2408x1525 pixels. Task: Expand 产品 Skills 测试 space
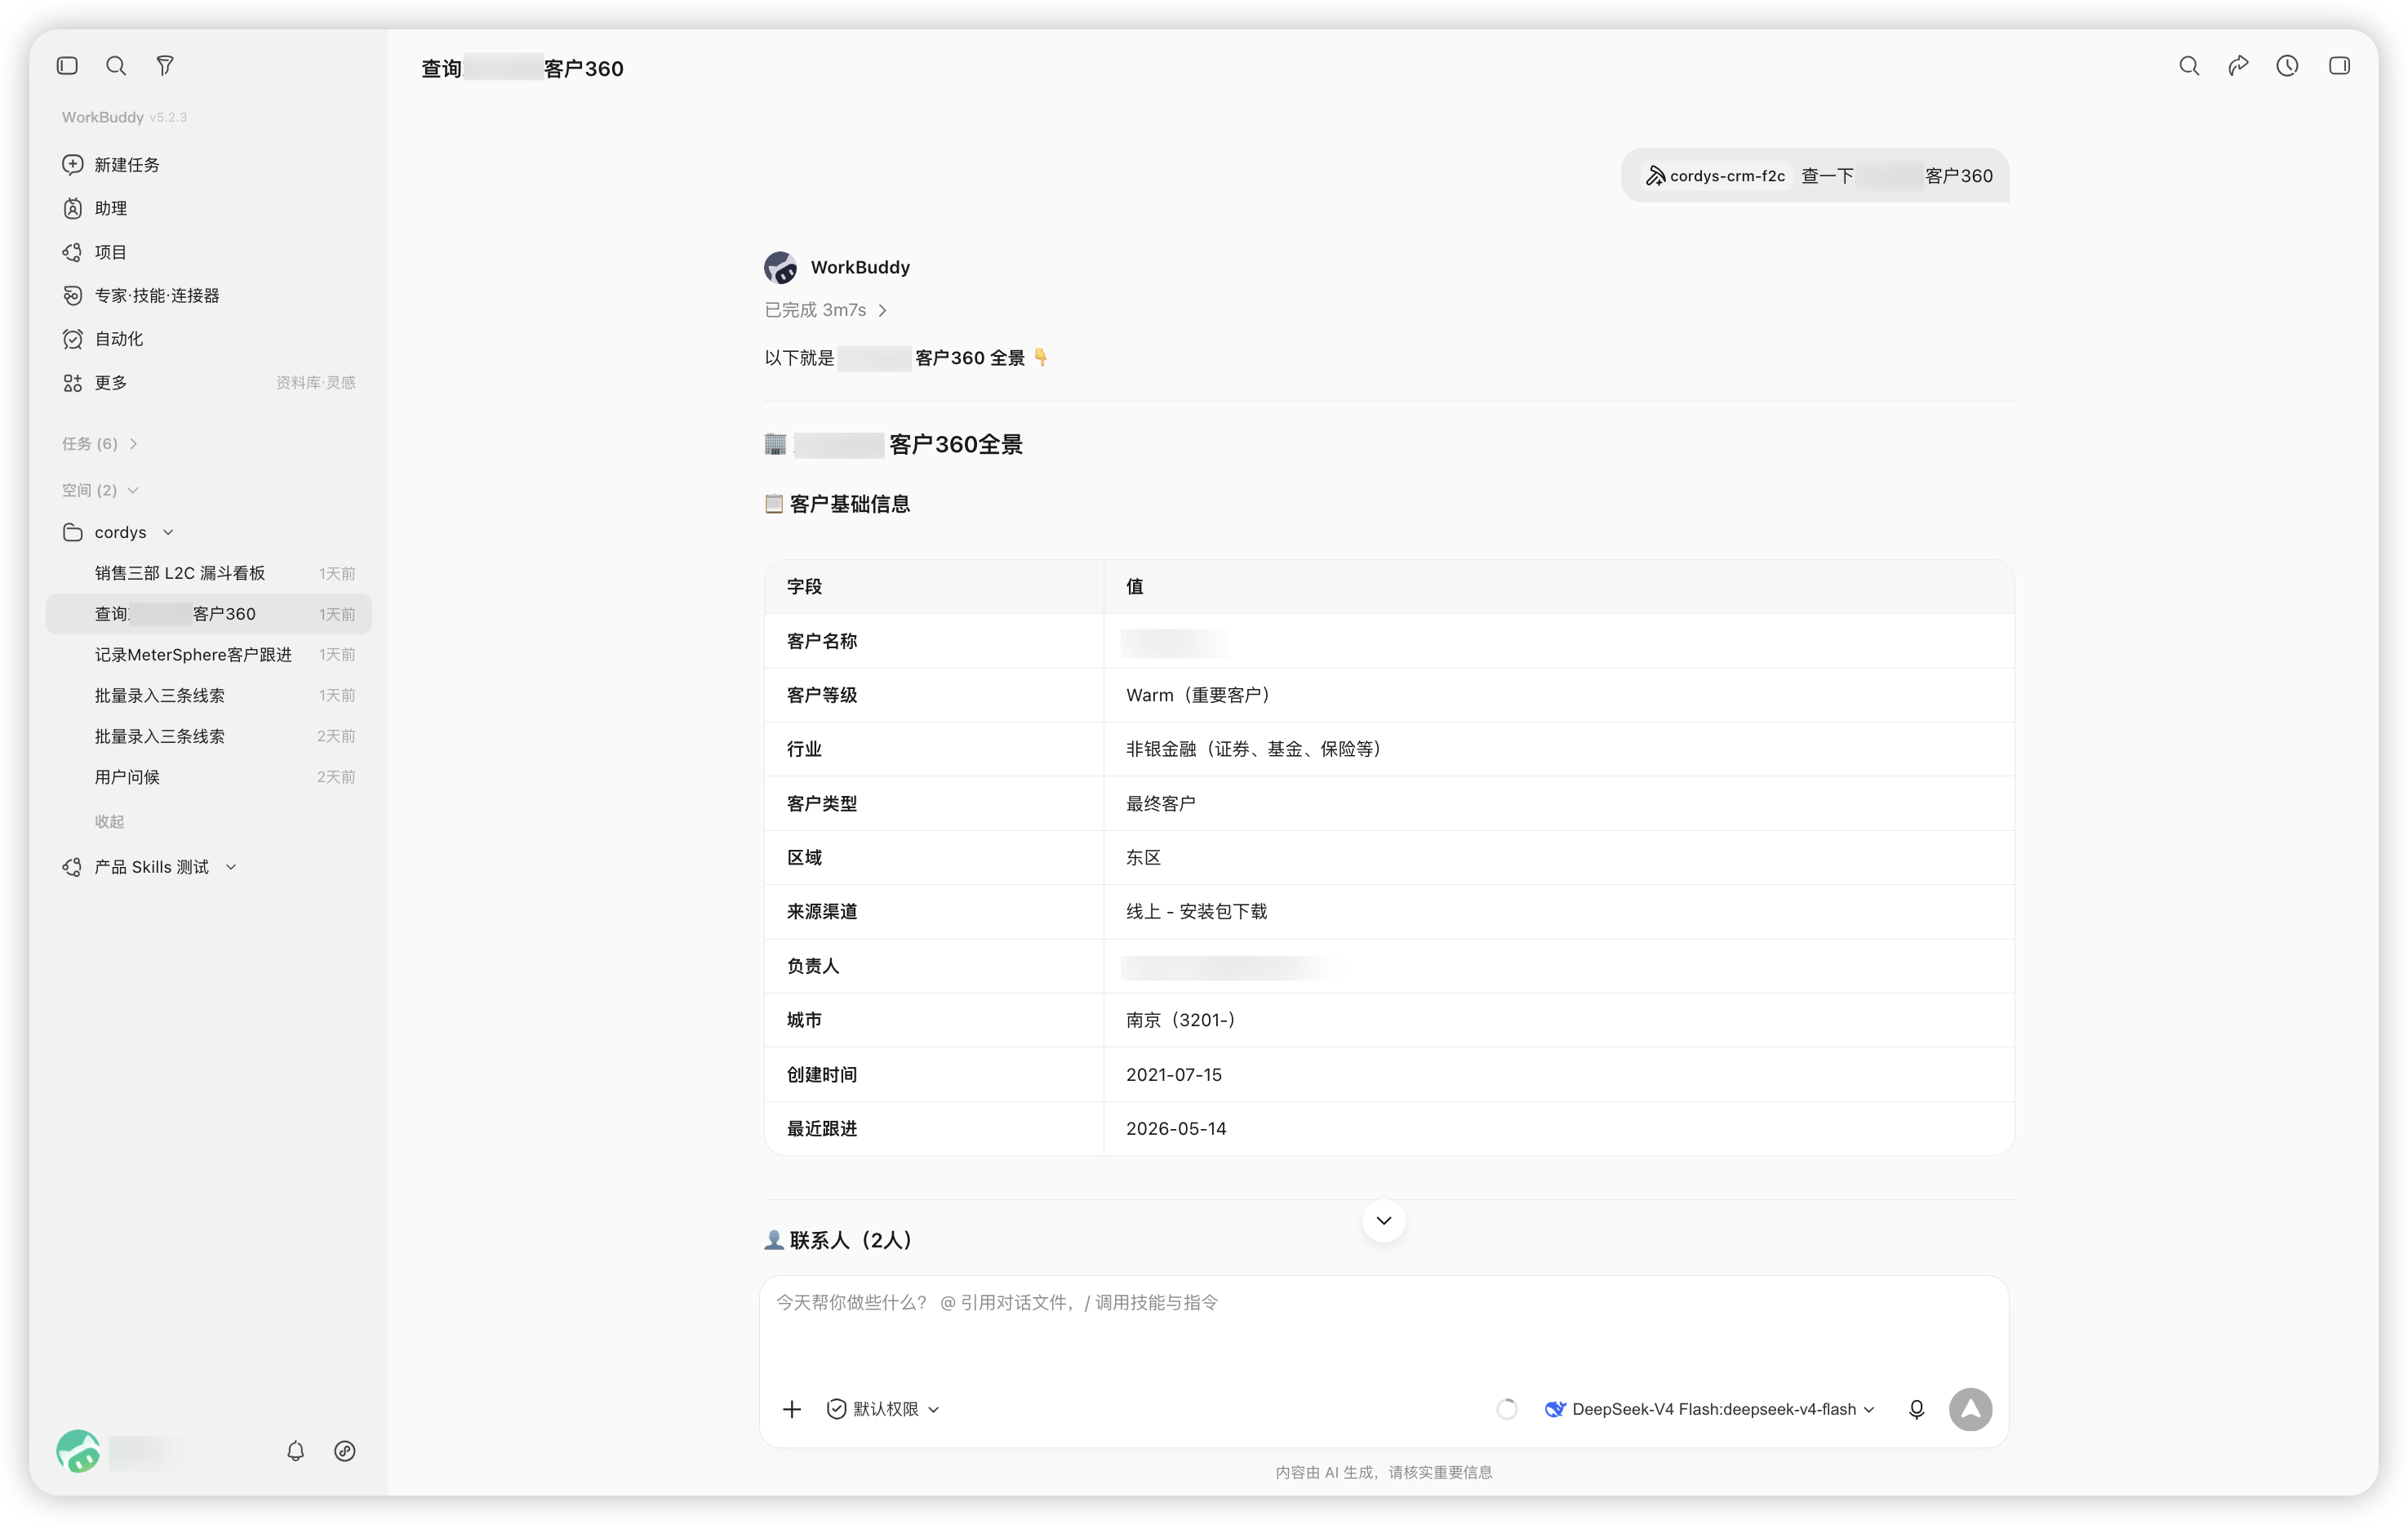pyautogui.click(x=231, y=867)
